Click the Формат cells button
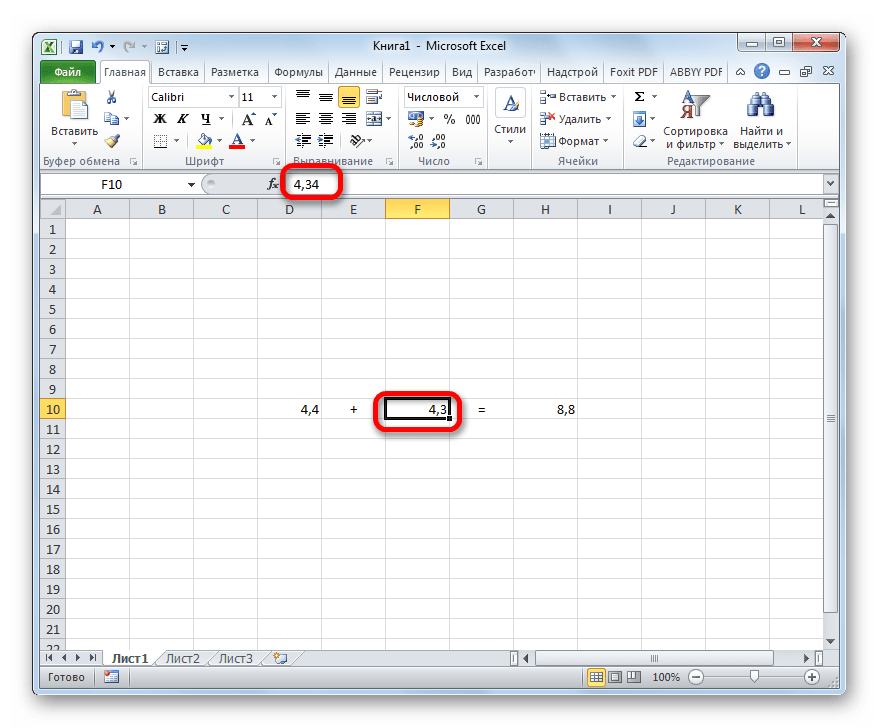The image size is (879, 728). pos(572,141)
